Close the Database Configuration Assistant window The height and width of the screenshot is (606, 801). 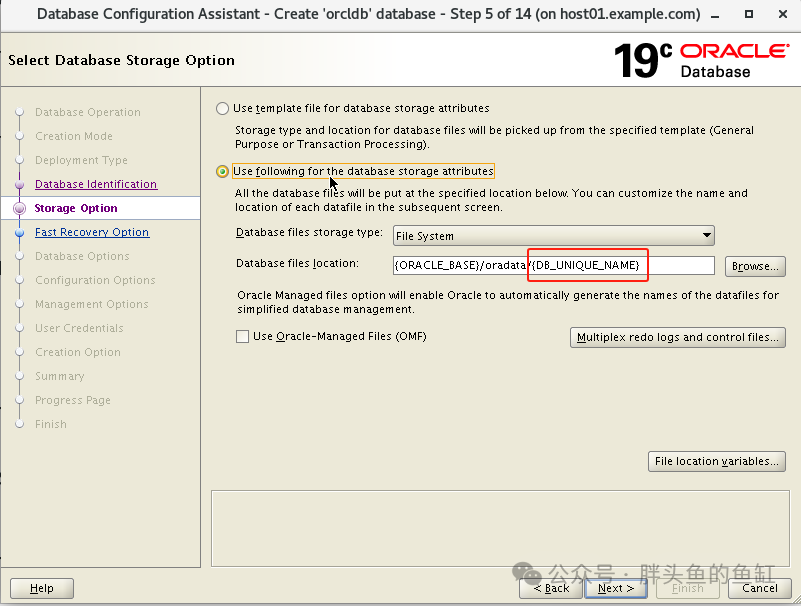tap(783, 14)
